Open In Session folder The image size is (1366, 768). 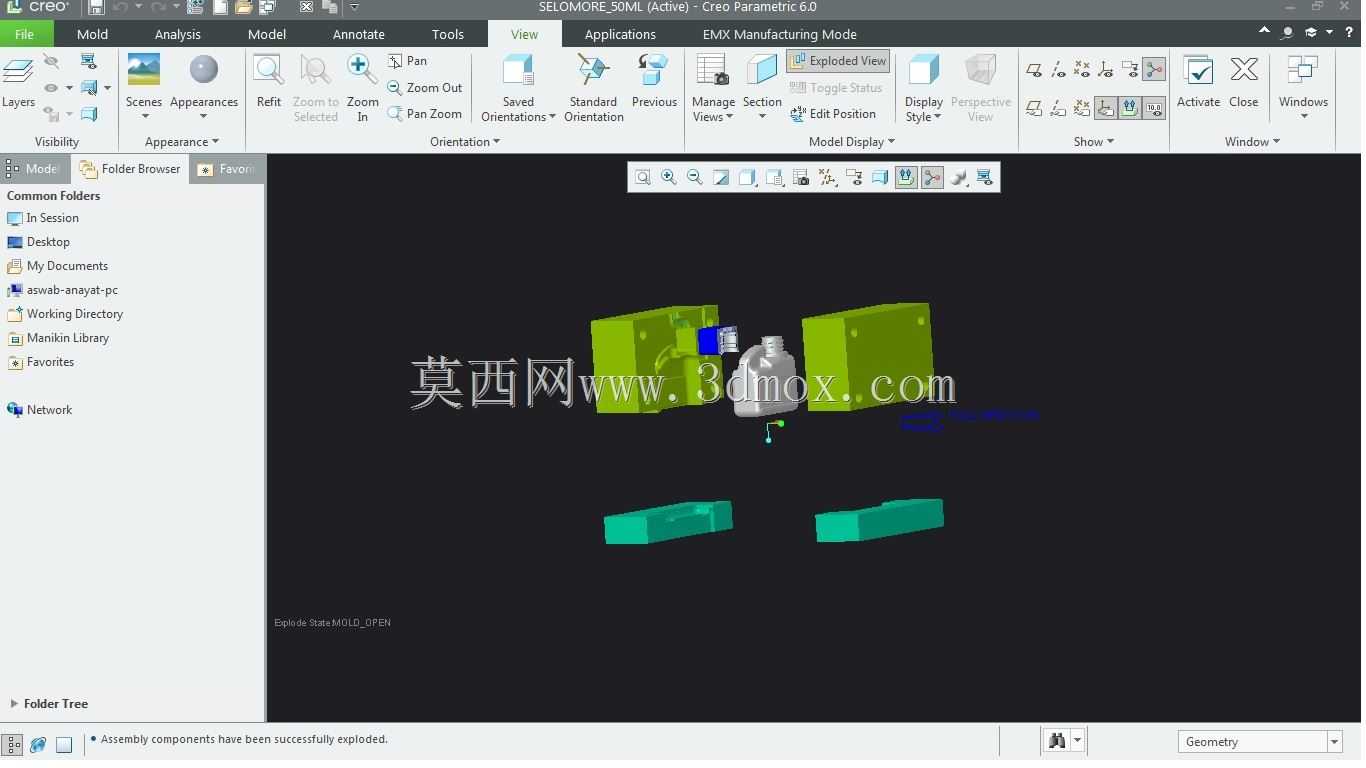(42, 218)
